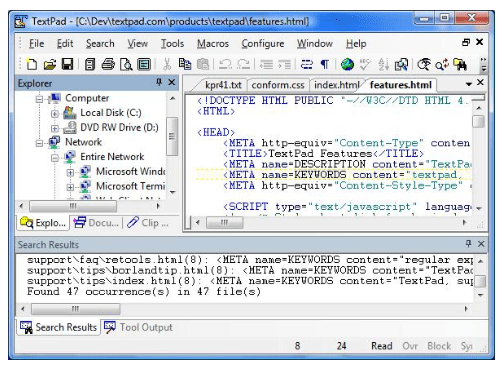Screen dimensions: 501x367
Task: Open the Tools menu
Action: point(172,44)
